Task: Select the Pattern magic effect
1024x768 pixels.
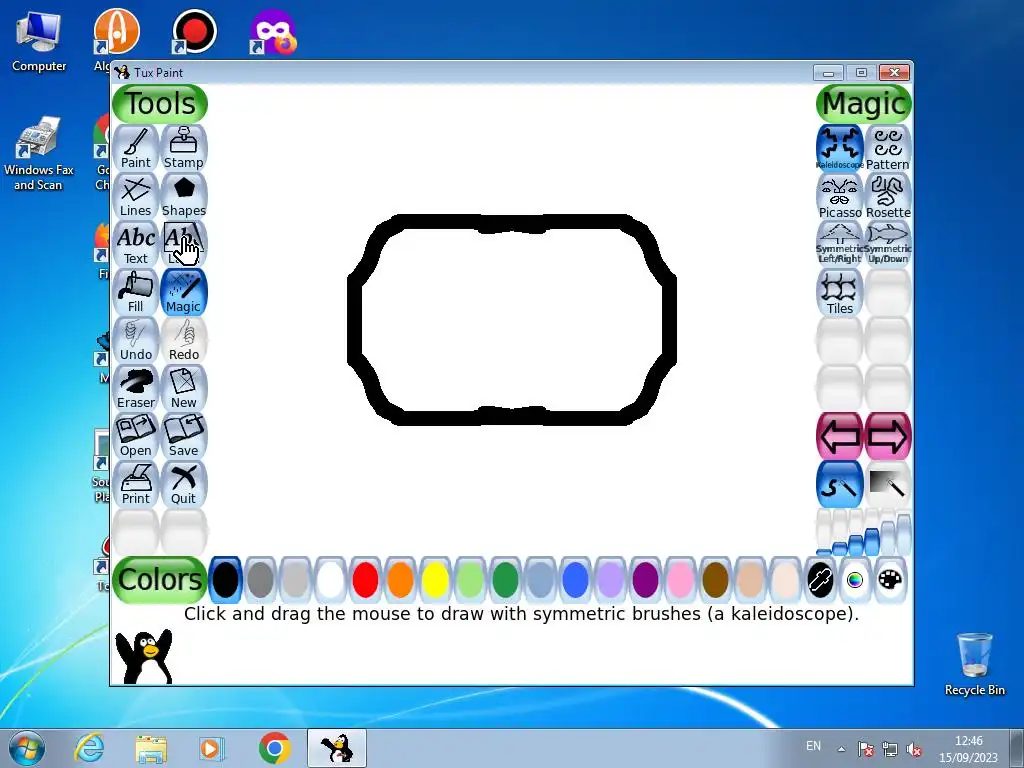Action: point(888,148)
